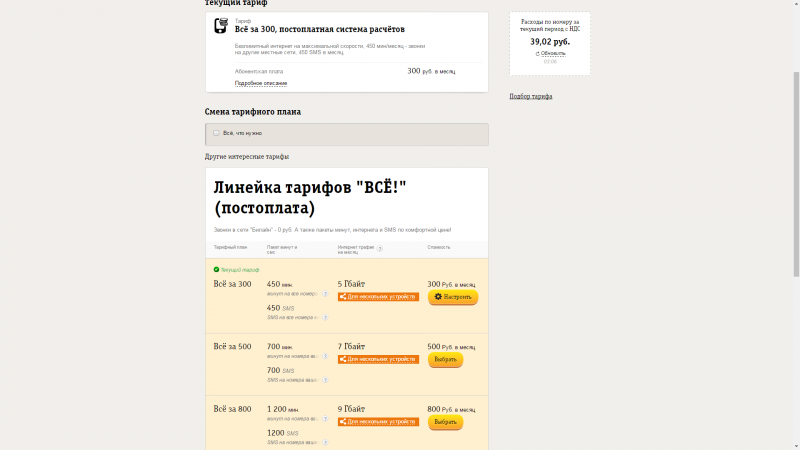Click help icon next to Интернет трафик header
The width and height of the screenshot is (800, 450).
coord(380,248)
